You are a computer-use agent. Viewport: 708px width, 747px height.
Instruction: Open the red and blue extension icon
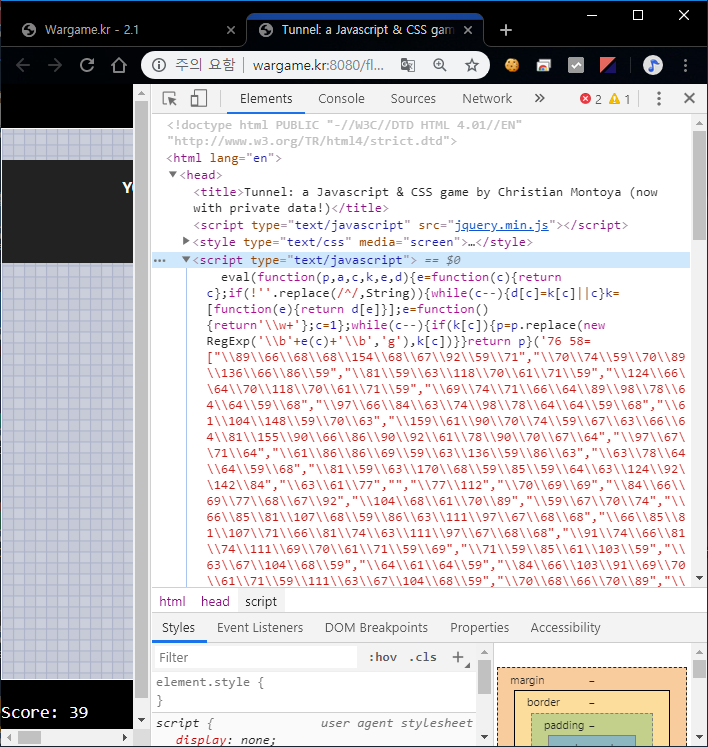click(x=608, y=65)
